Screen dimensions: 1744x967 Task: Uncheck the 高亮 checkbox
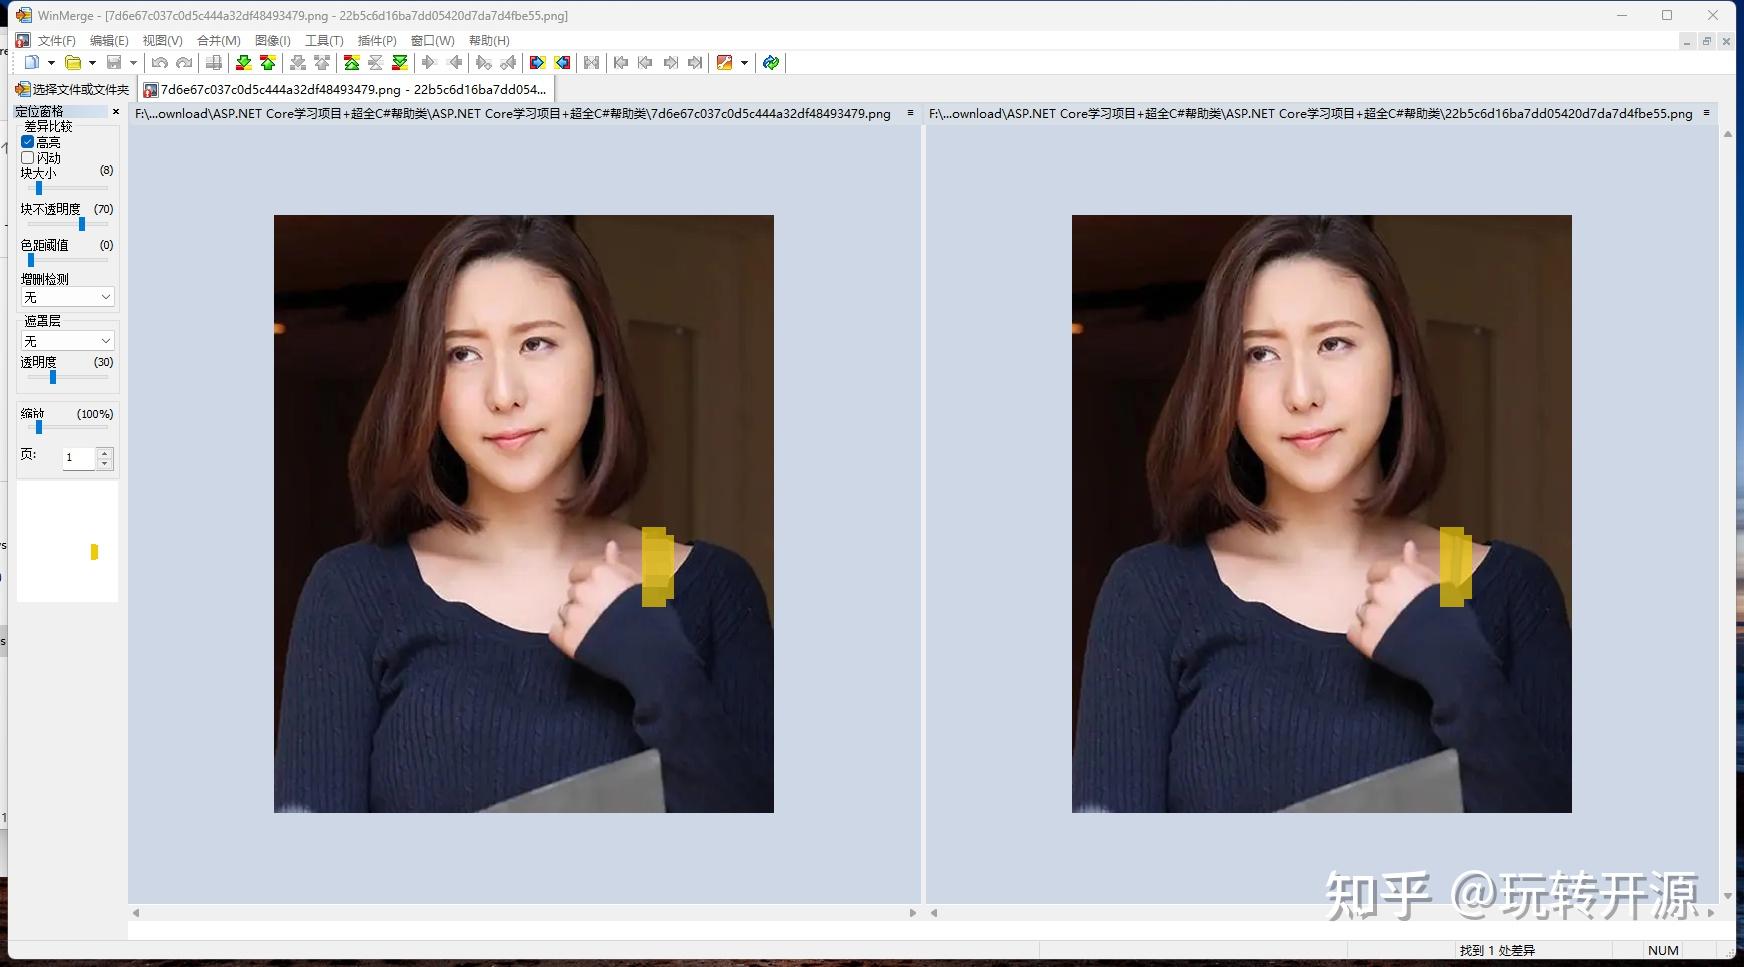tap(28, 142)
